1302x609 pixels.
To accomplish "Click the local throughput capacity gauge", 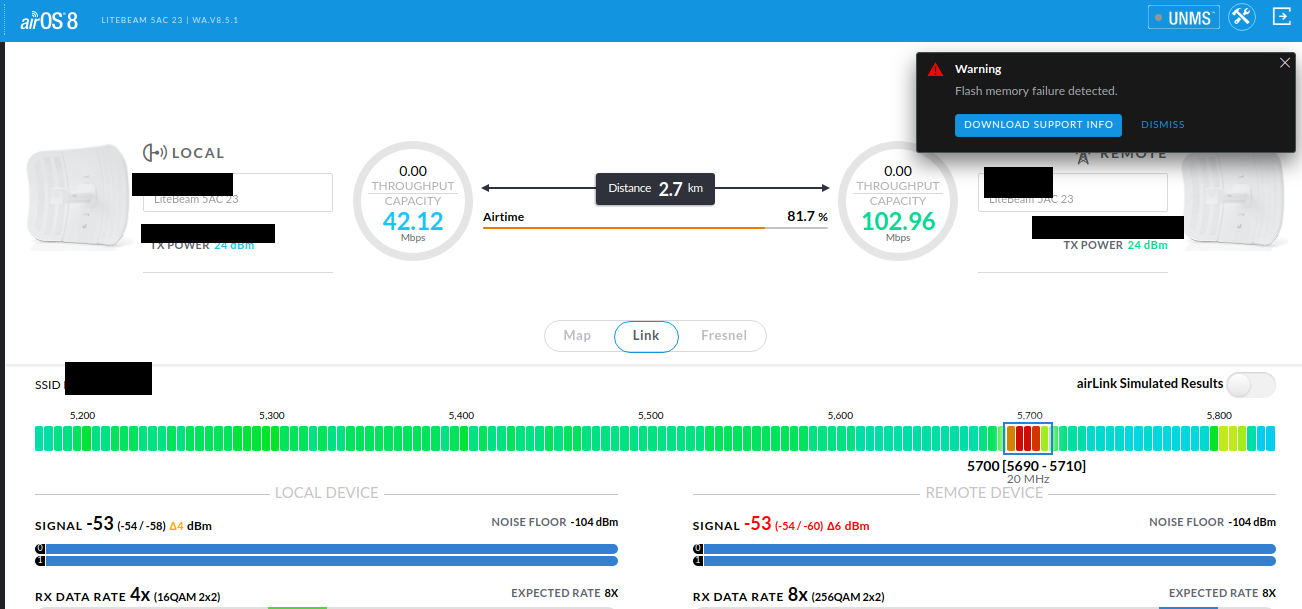I will tap(413, 200).
